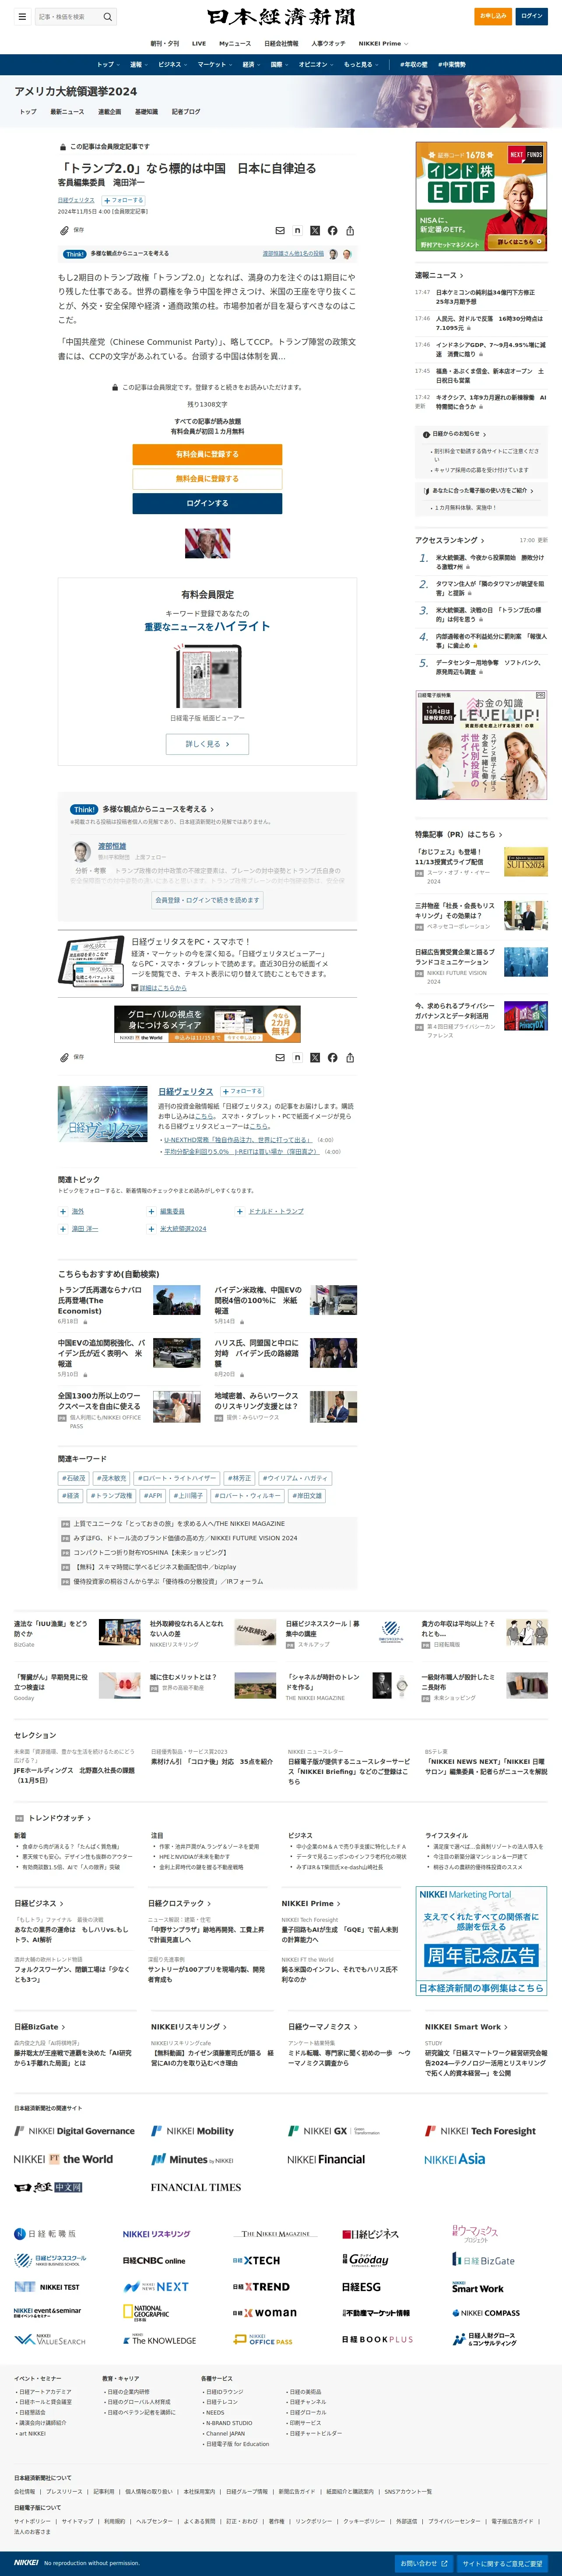This screenshot has height=2576, width=562.
Task: Toggle 保存 clip after the Global media banner
Action: [72, 1057]
